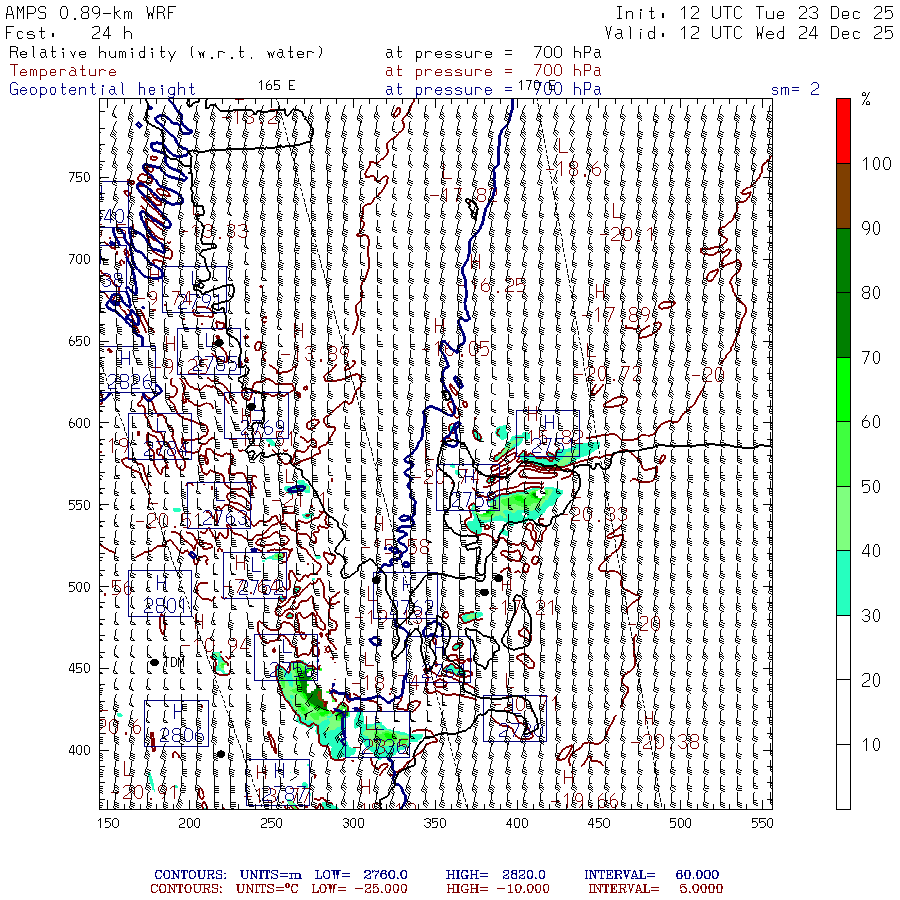Click the '%' unit label above the color bar
The width and height of the screenshot is (900, 900).
[866, 100]
